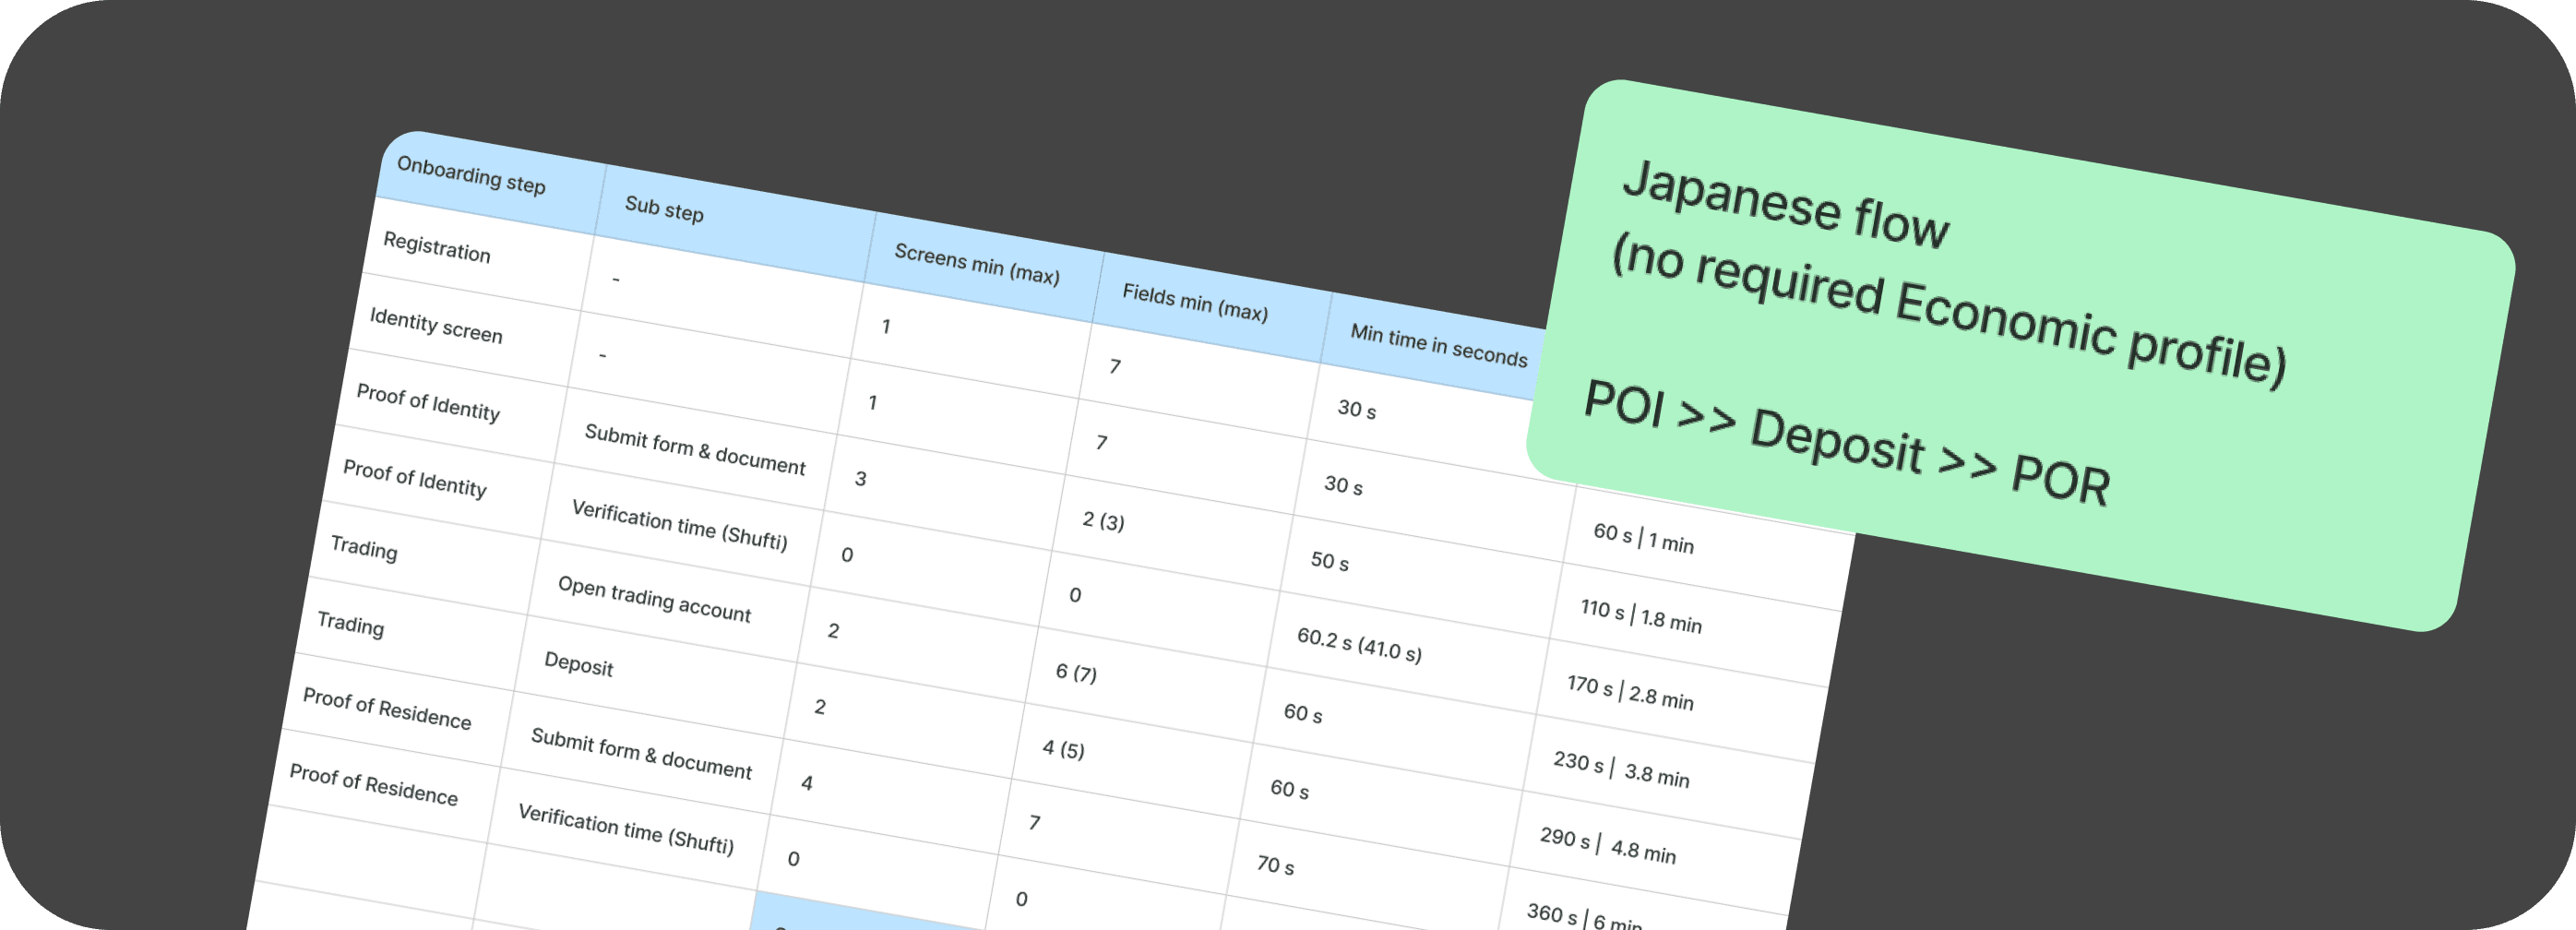Click the fields value '4 (5)'
This screenshot has width=2576, height=930.
click(1064, 749)
